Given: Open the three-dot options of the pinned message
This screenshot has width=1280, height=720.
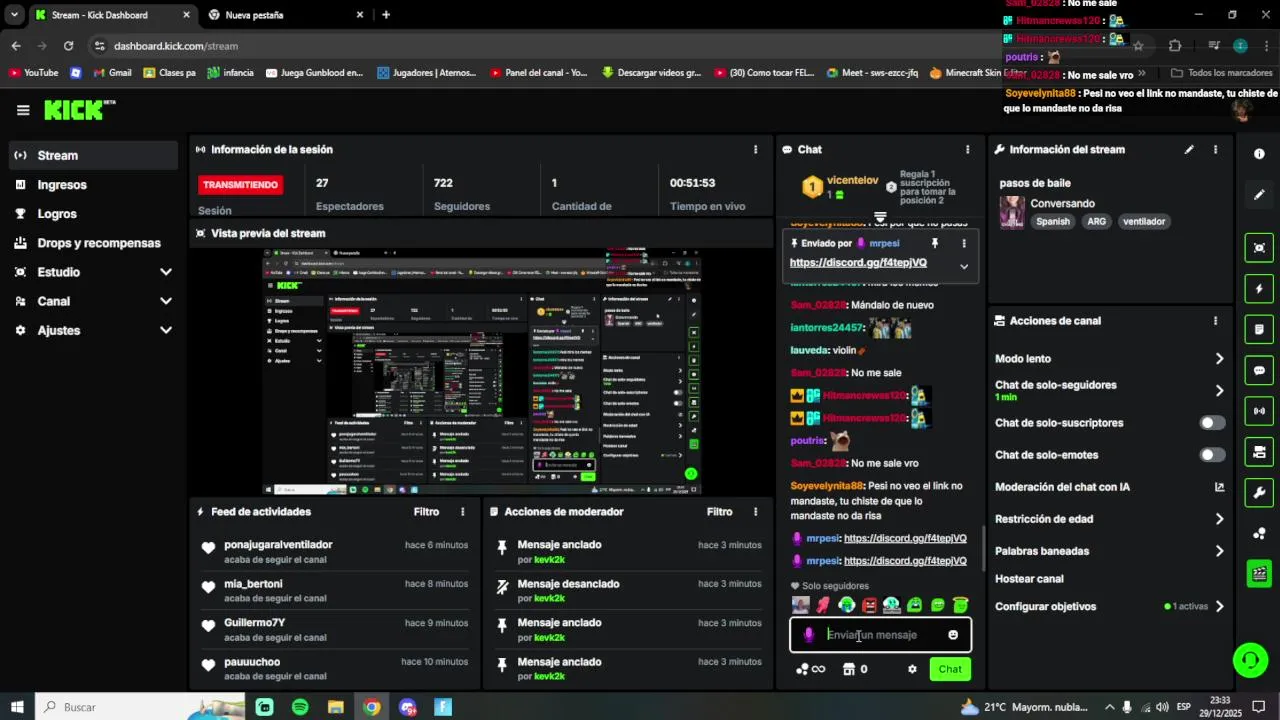Looking at the screenshot, I should tap(964, 243).
